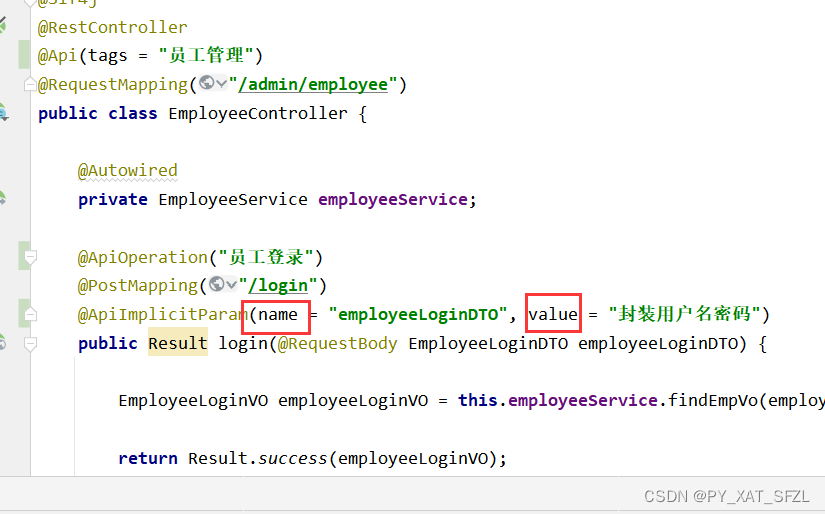Click the Spring bean gutter icon on EmployeeController line

pyautogui.click(x=3, y=113)
